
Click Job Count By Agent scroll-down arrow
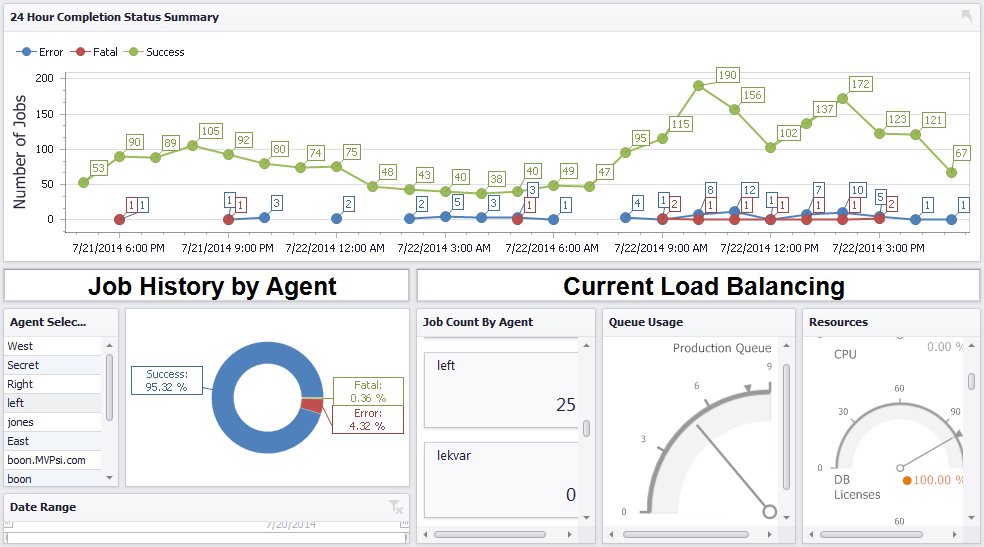[586, 518]
